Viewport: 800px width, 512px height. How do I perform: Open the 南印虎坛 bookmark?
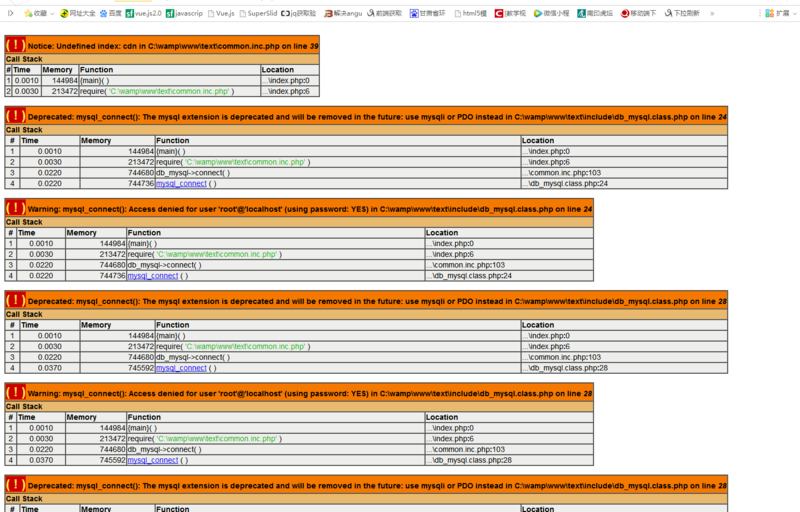(595, 13)
